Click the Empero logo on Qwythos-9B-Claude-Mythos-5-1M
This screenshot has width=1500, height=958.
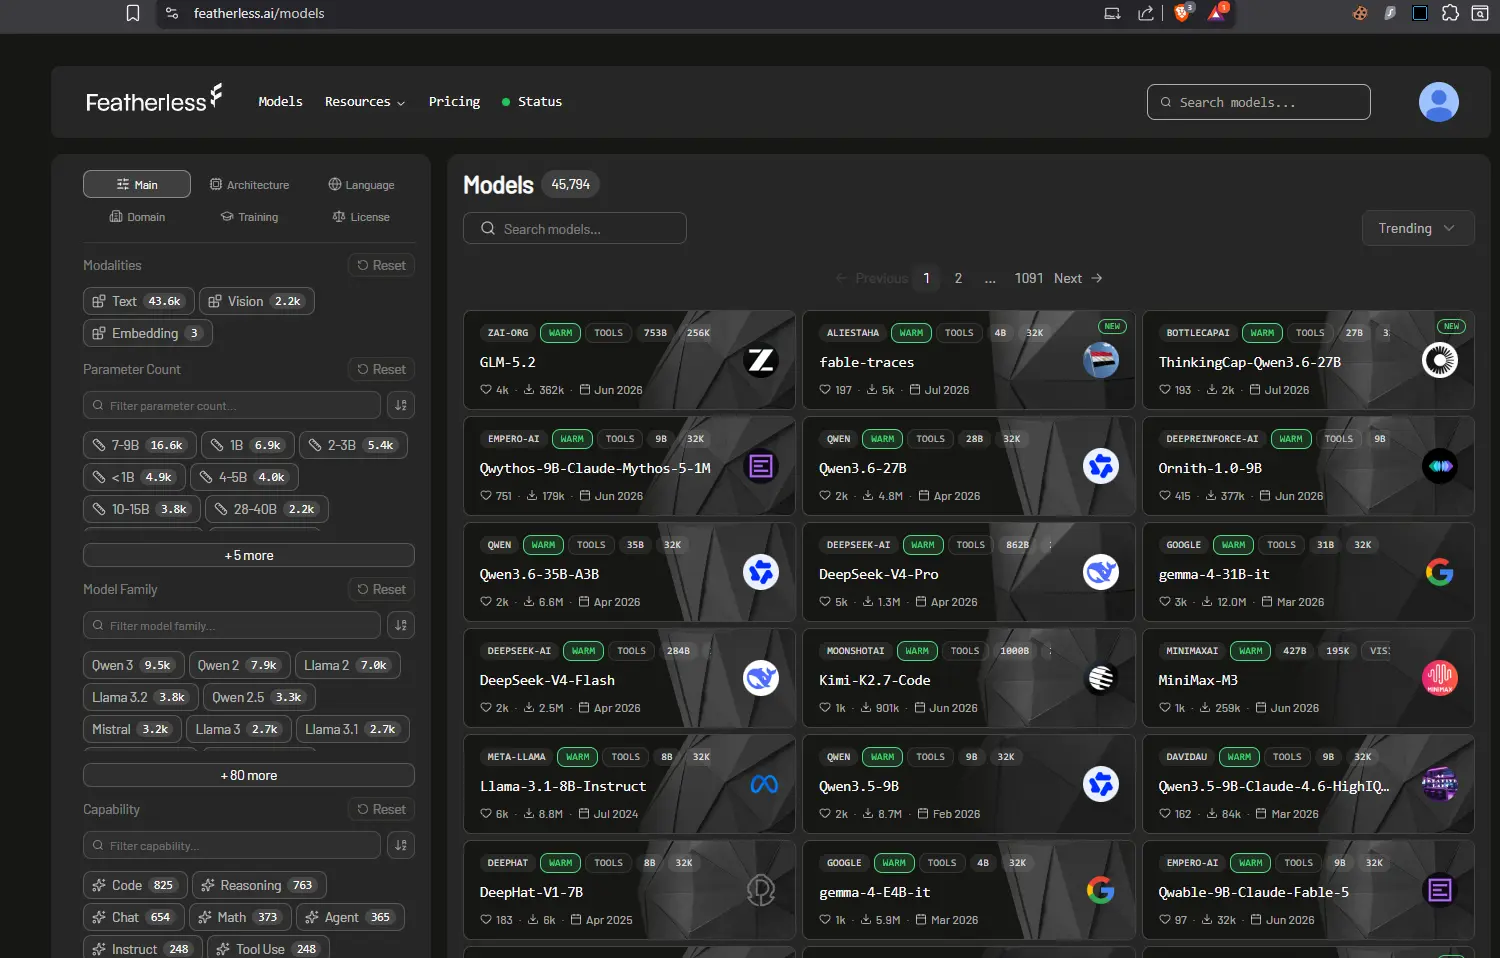761,466
